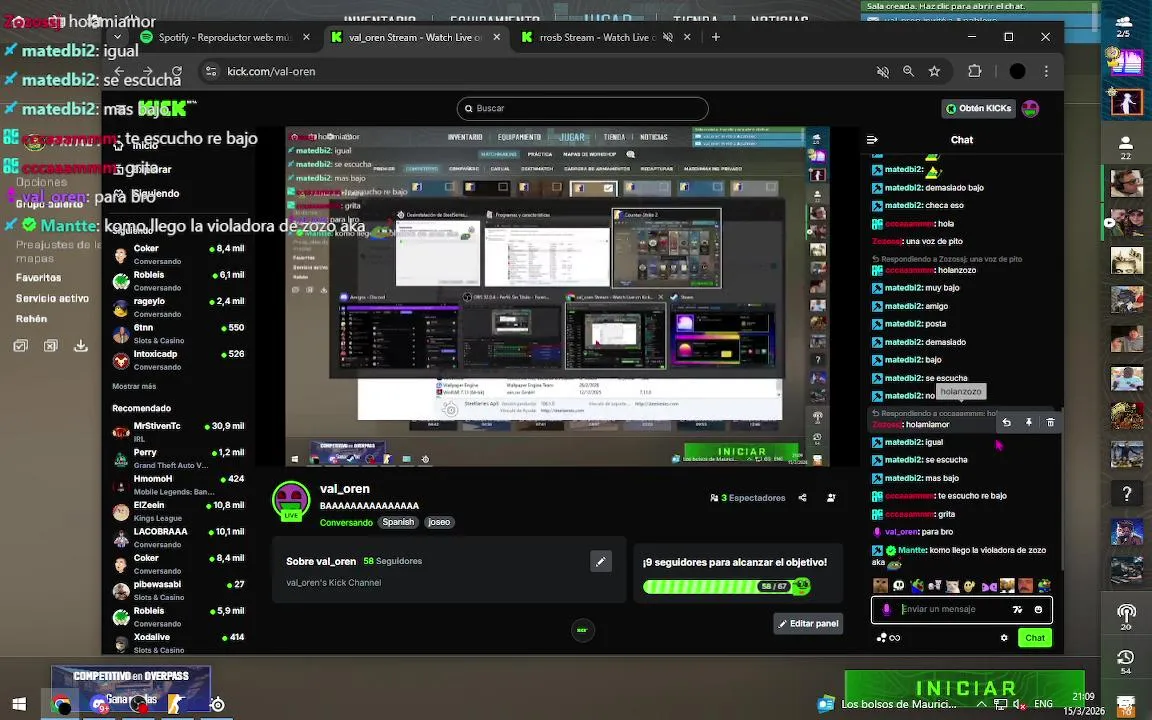This screenshot has height=720, width=1152.
Task: Click ENG language indicator in tray
Action: 1043,704
